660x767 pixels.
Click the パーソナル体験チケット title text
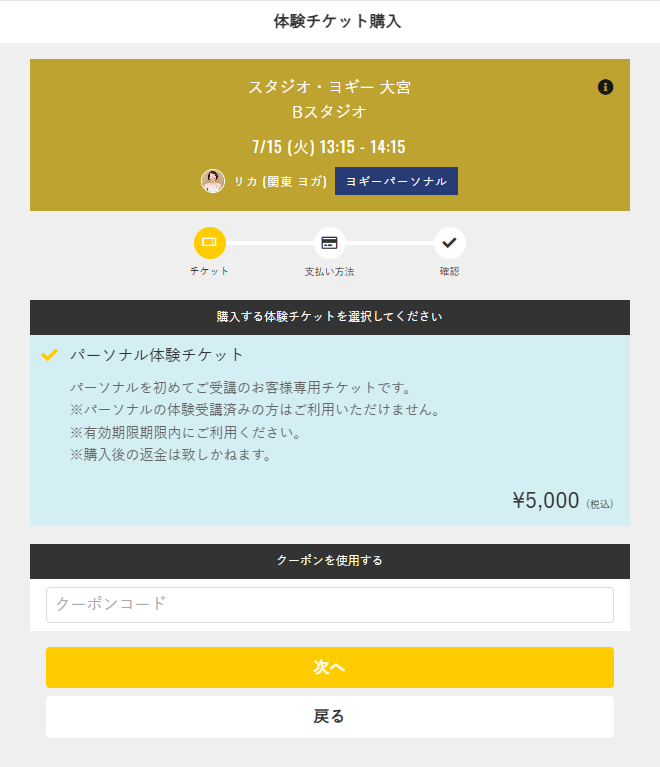coord(157,355)
